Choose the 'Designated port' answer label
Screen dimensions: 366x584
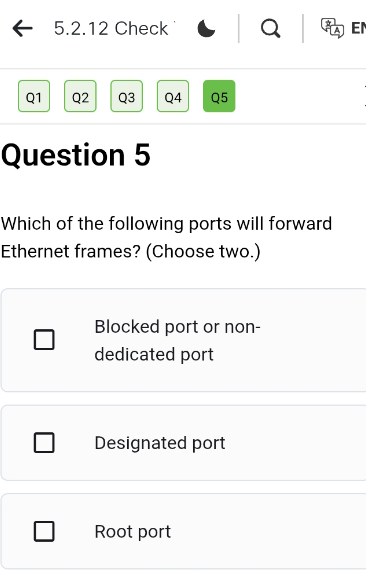160,443
